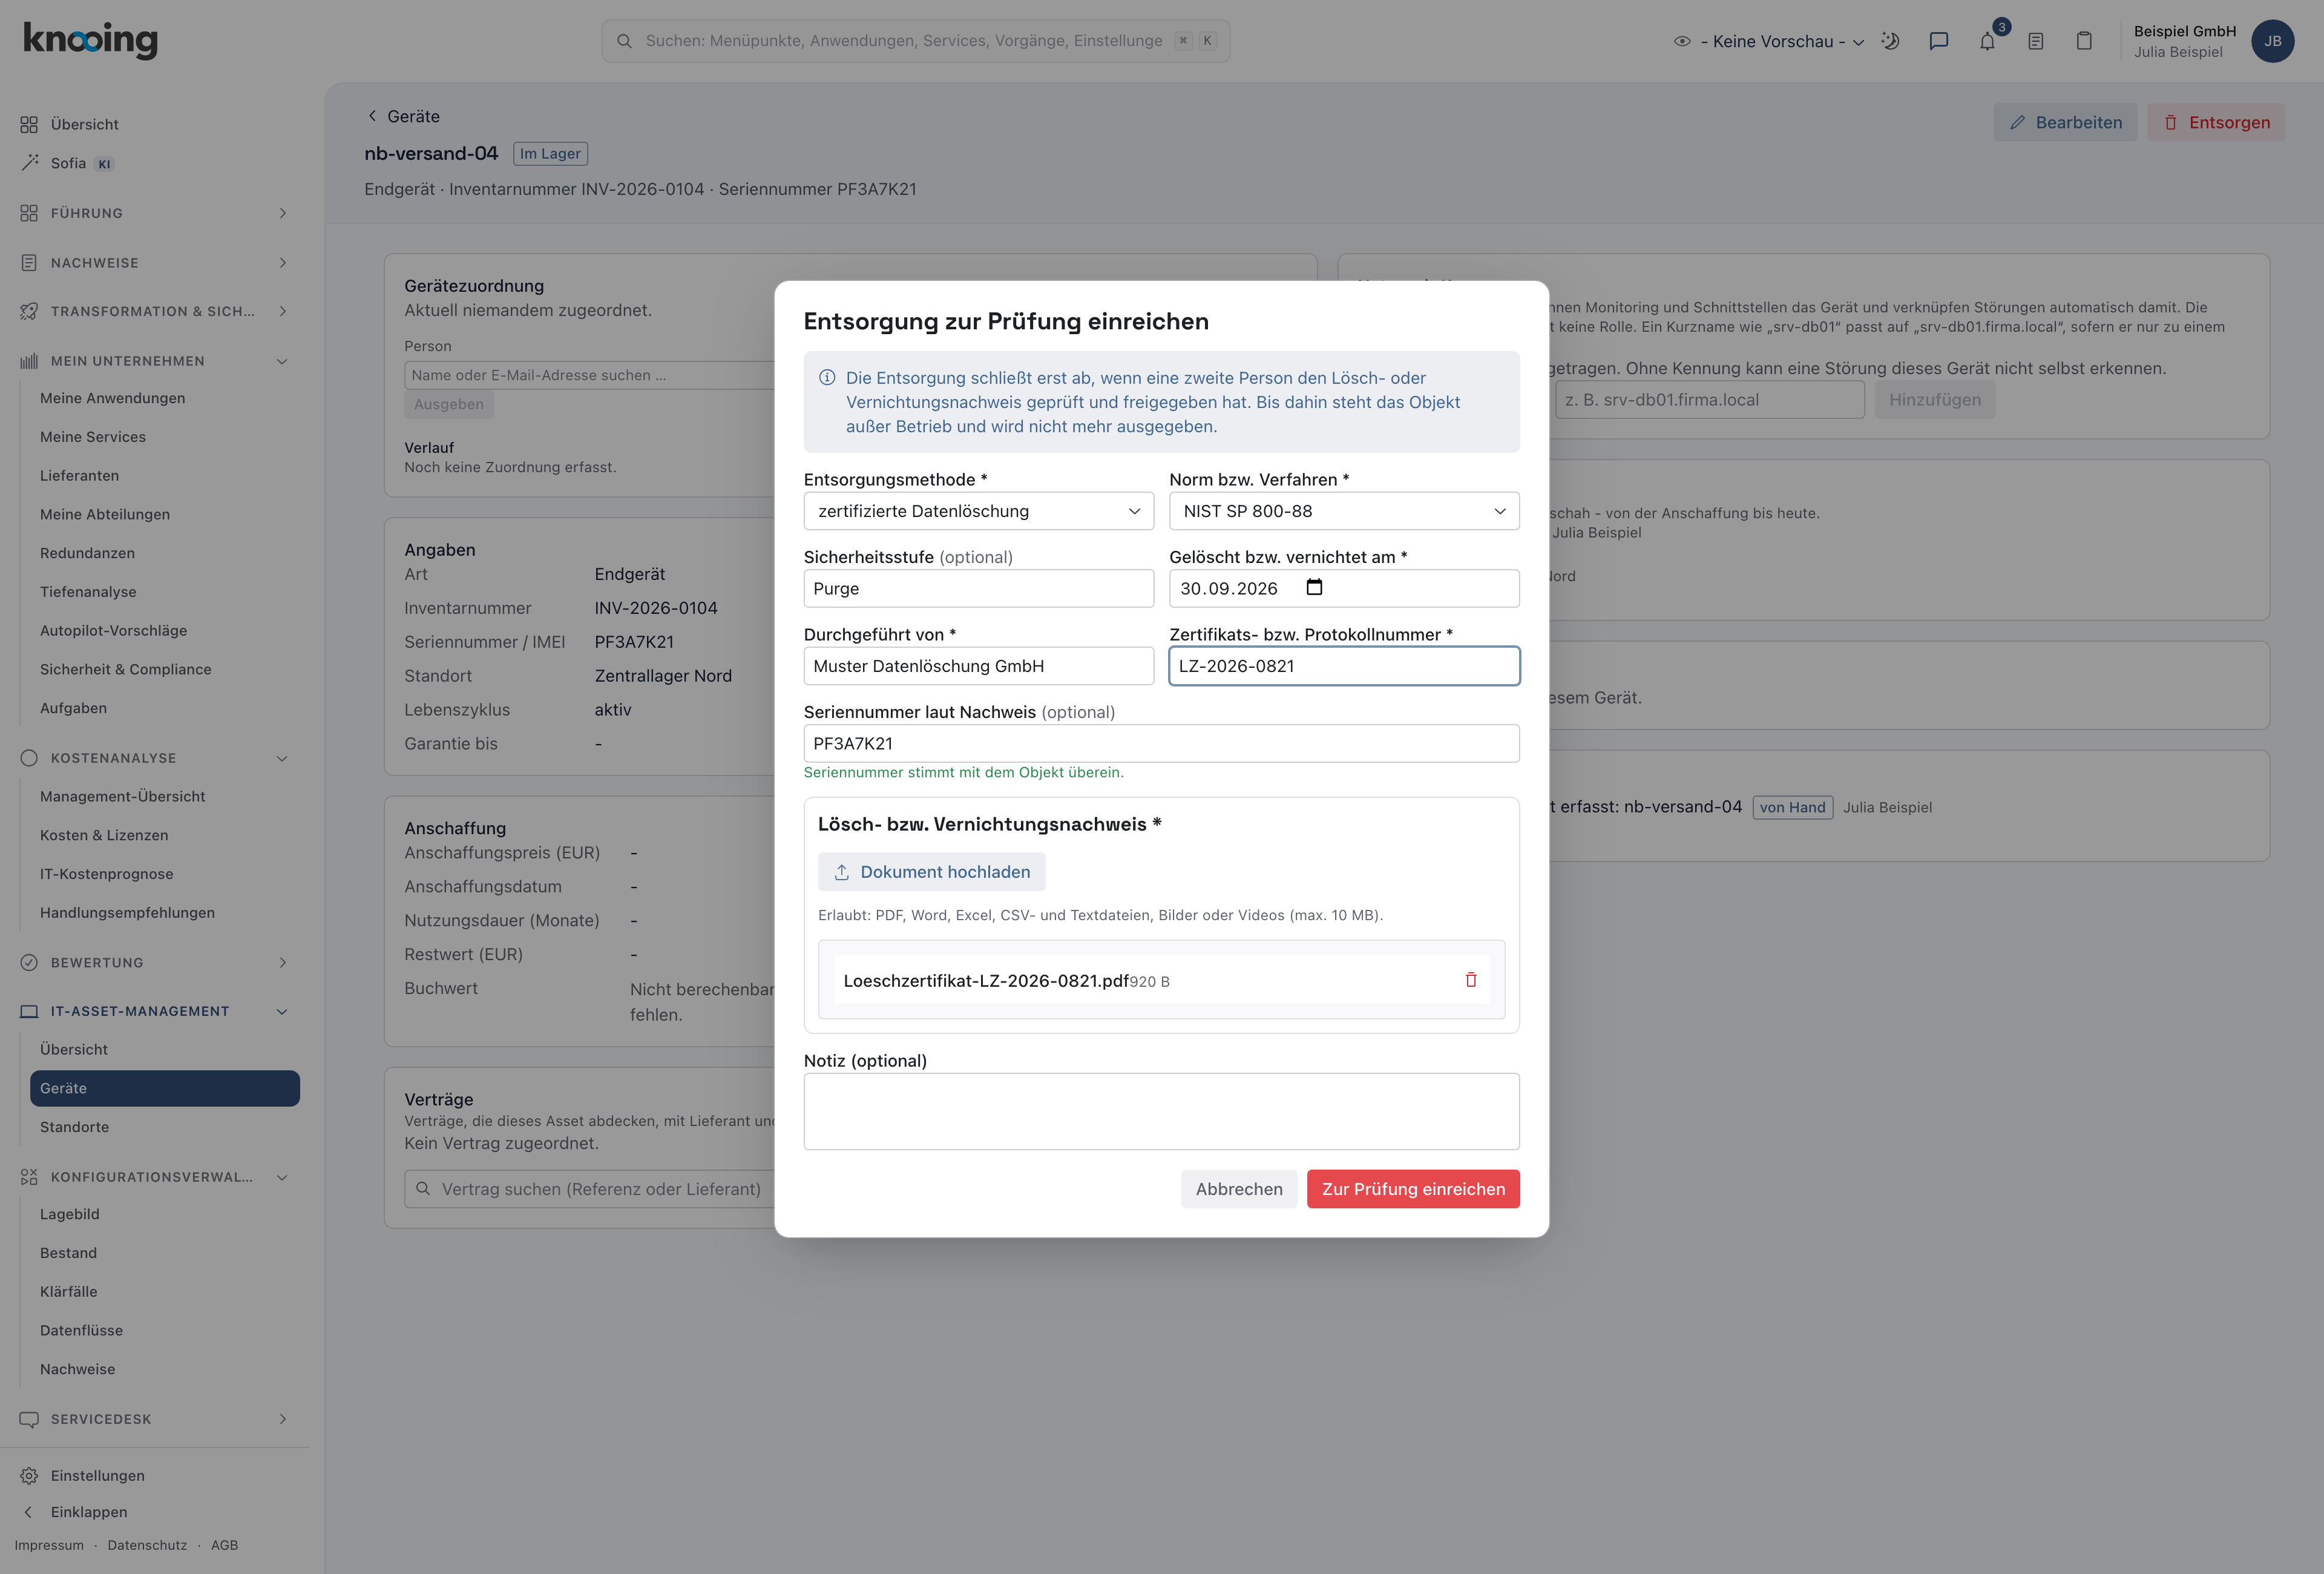Screen dimensions: 2324x1574
Task: Open Entsorgungsmethode dropdown
Action: click(978, 511)
